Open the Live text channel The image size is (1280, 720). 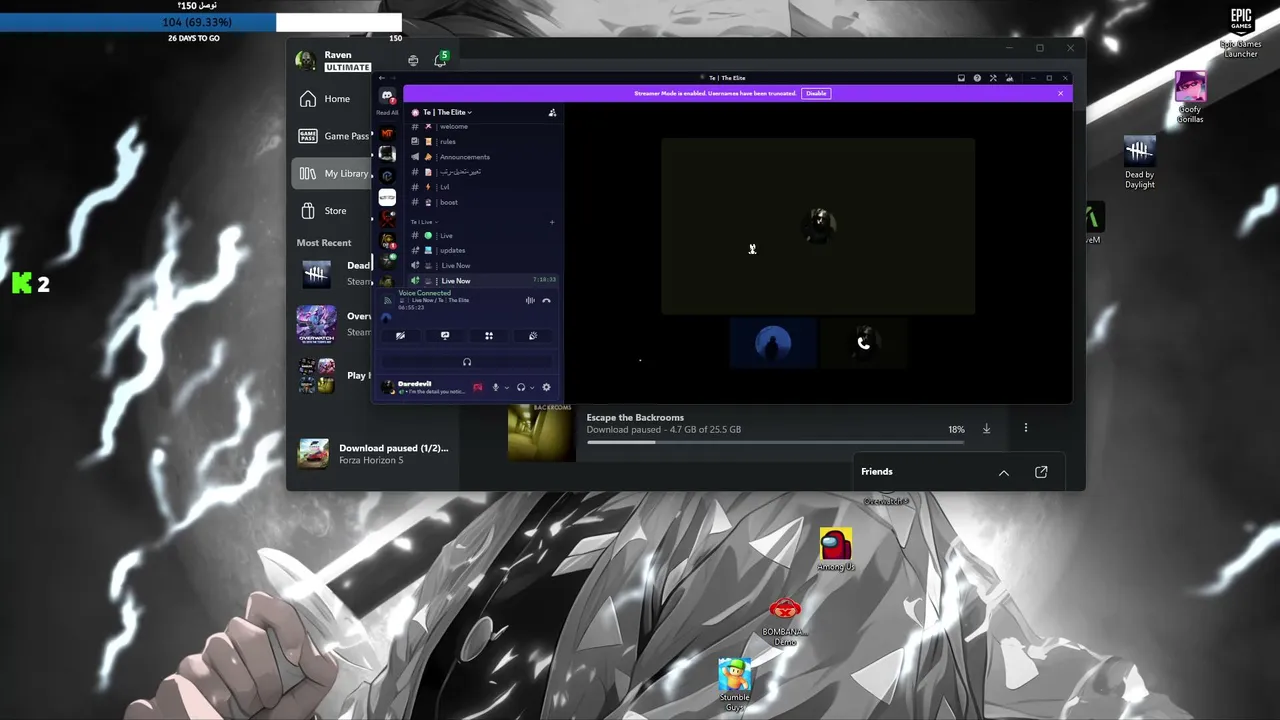click(483, 235)
